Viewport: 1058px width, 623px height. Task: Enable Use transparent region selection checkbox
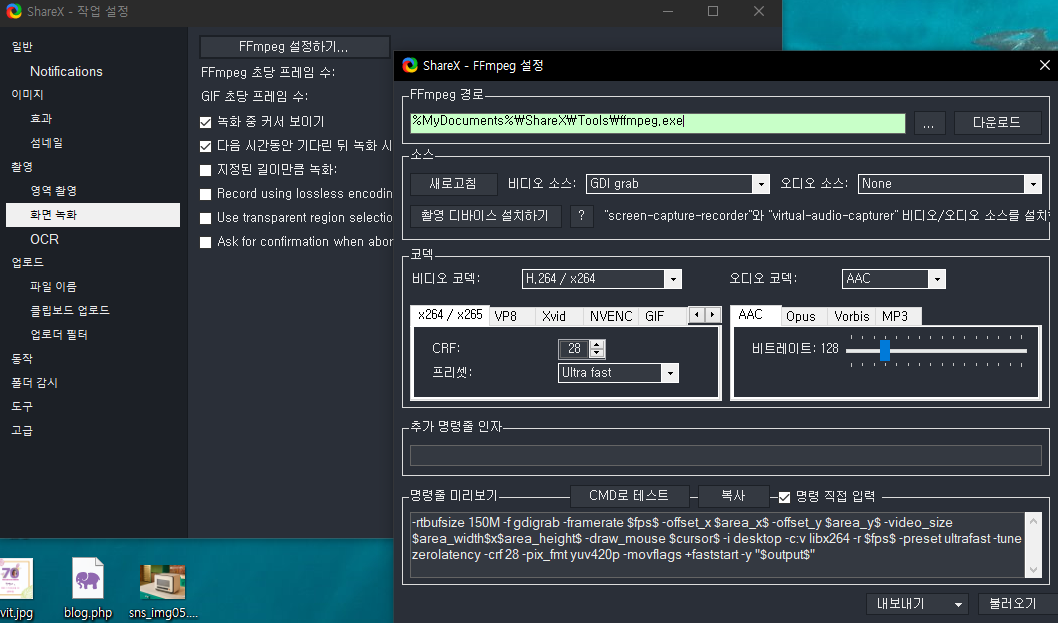(206, 219)
